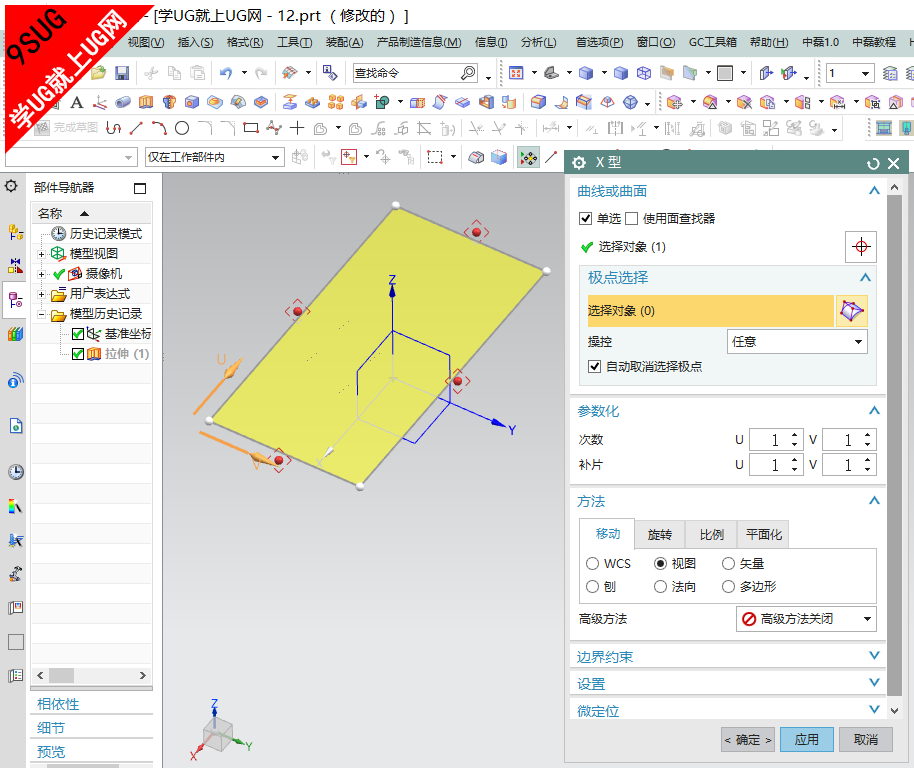Collapse the 参数化 section
The height and width of the screenshot is (768, 914).
click(x=874, y=411)
